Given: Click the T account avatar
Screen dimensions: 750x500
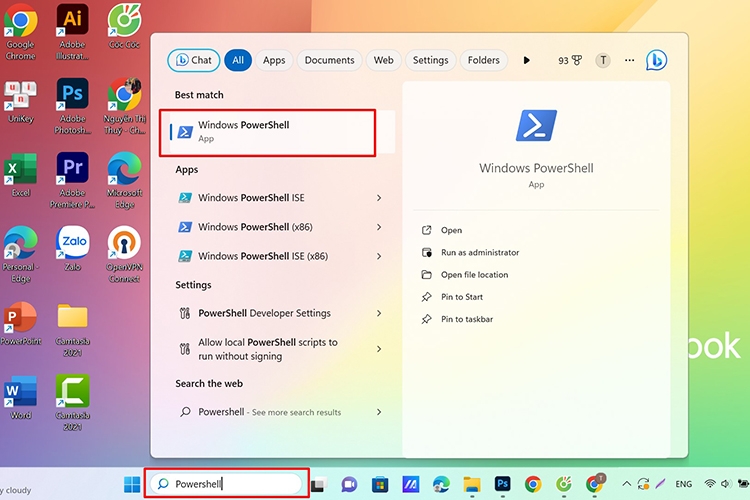Looking at the screenshot, I should [603, 60].
